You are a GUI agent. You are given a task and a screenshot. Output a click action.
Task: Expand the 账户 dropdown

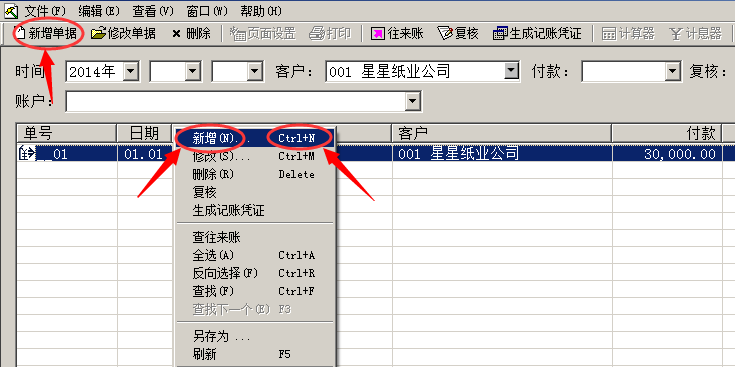(413, 101)
